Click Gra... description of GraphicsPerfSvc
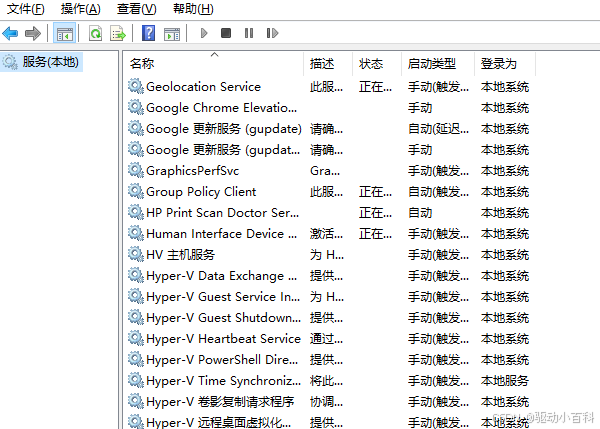The width and height of the screenshot is (600, 429). click(x=325, y=171)
